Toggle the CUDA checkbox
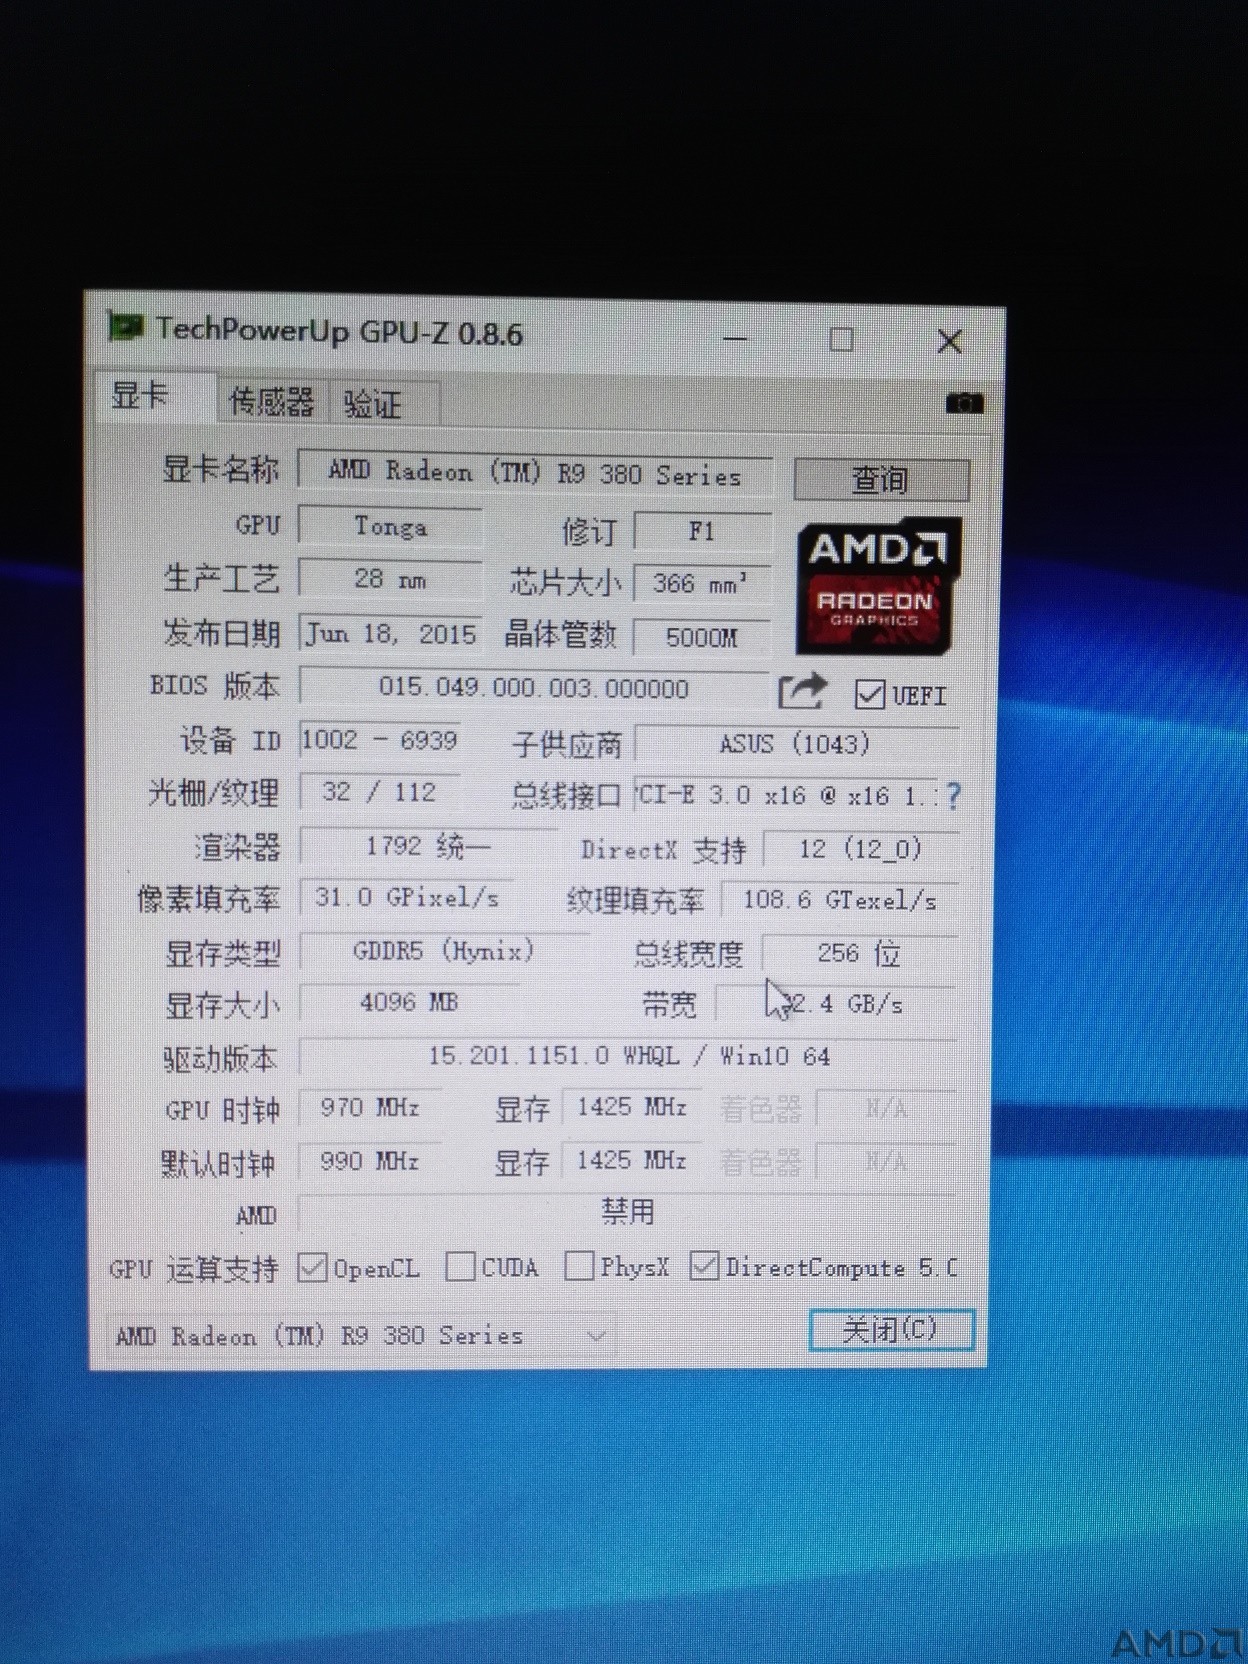 [x=460, y=1266]
